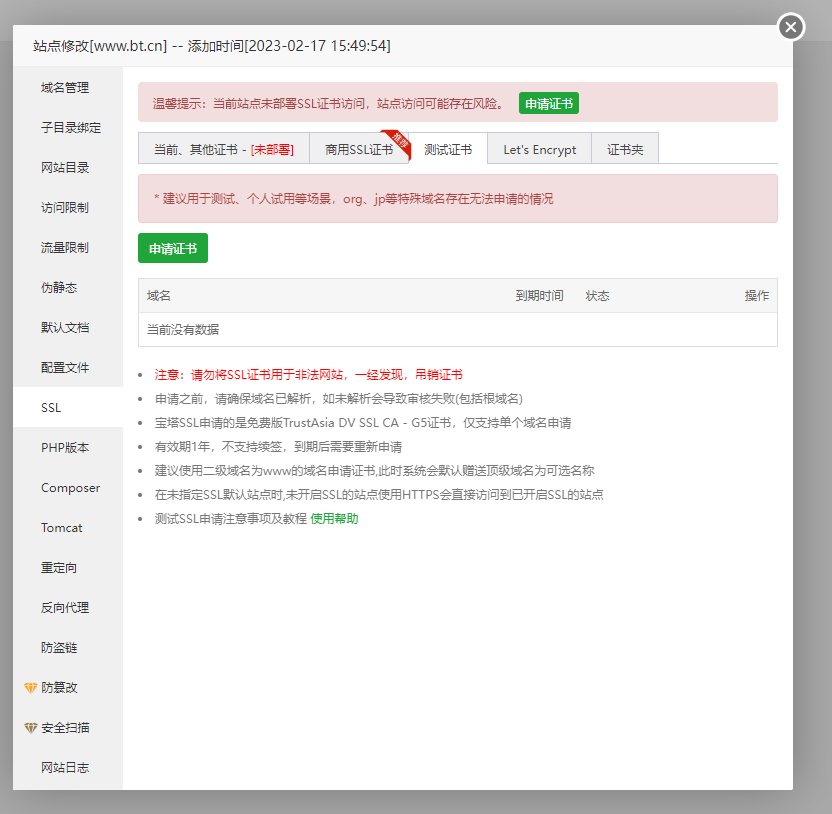Open the 证书夹 tab
The image size is (832, 814).
point(625,150)
